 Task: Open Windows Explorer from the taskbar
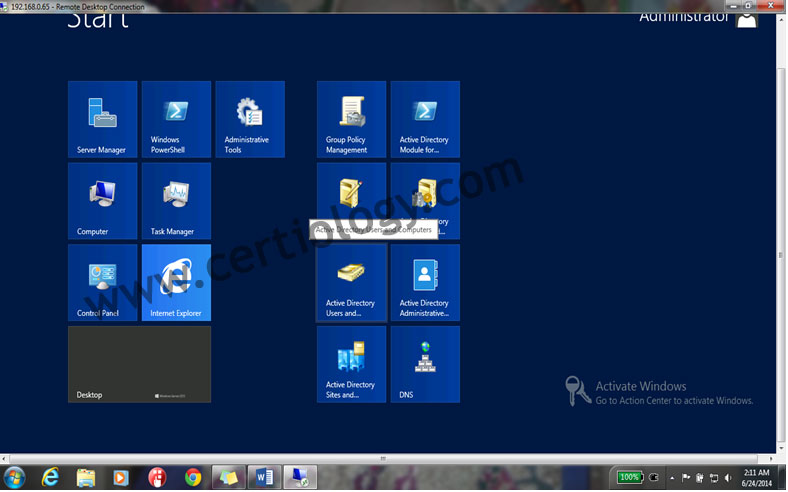(x=85, y=477)
